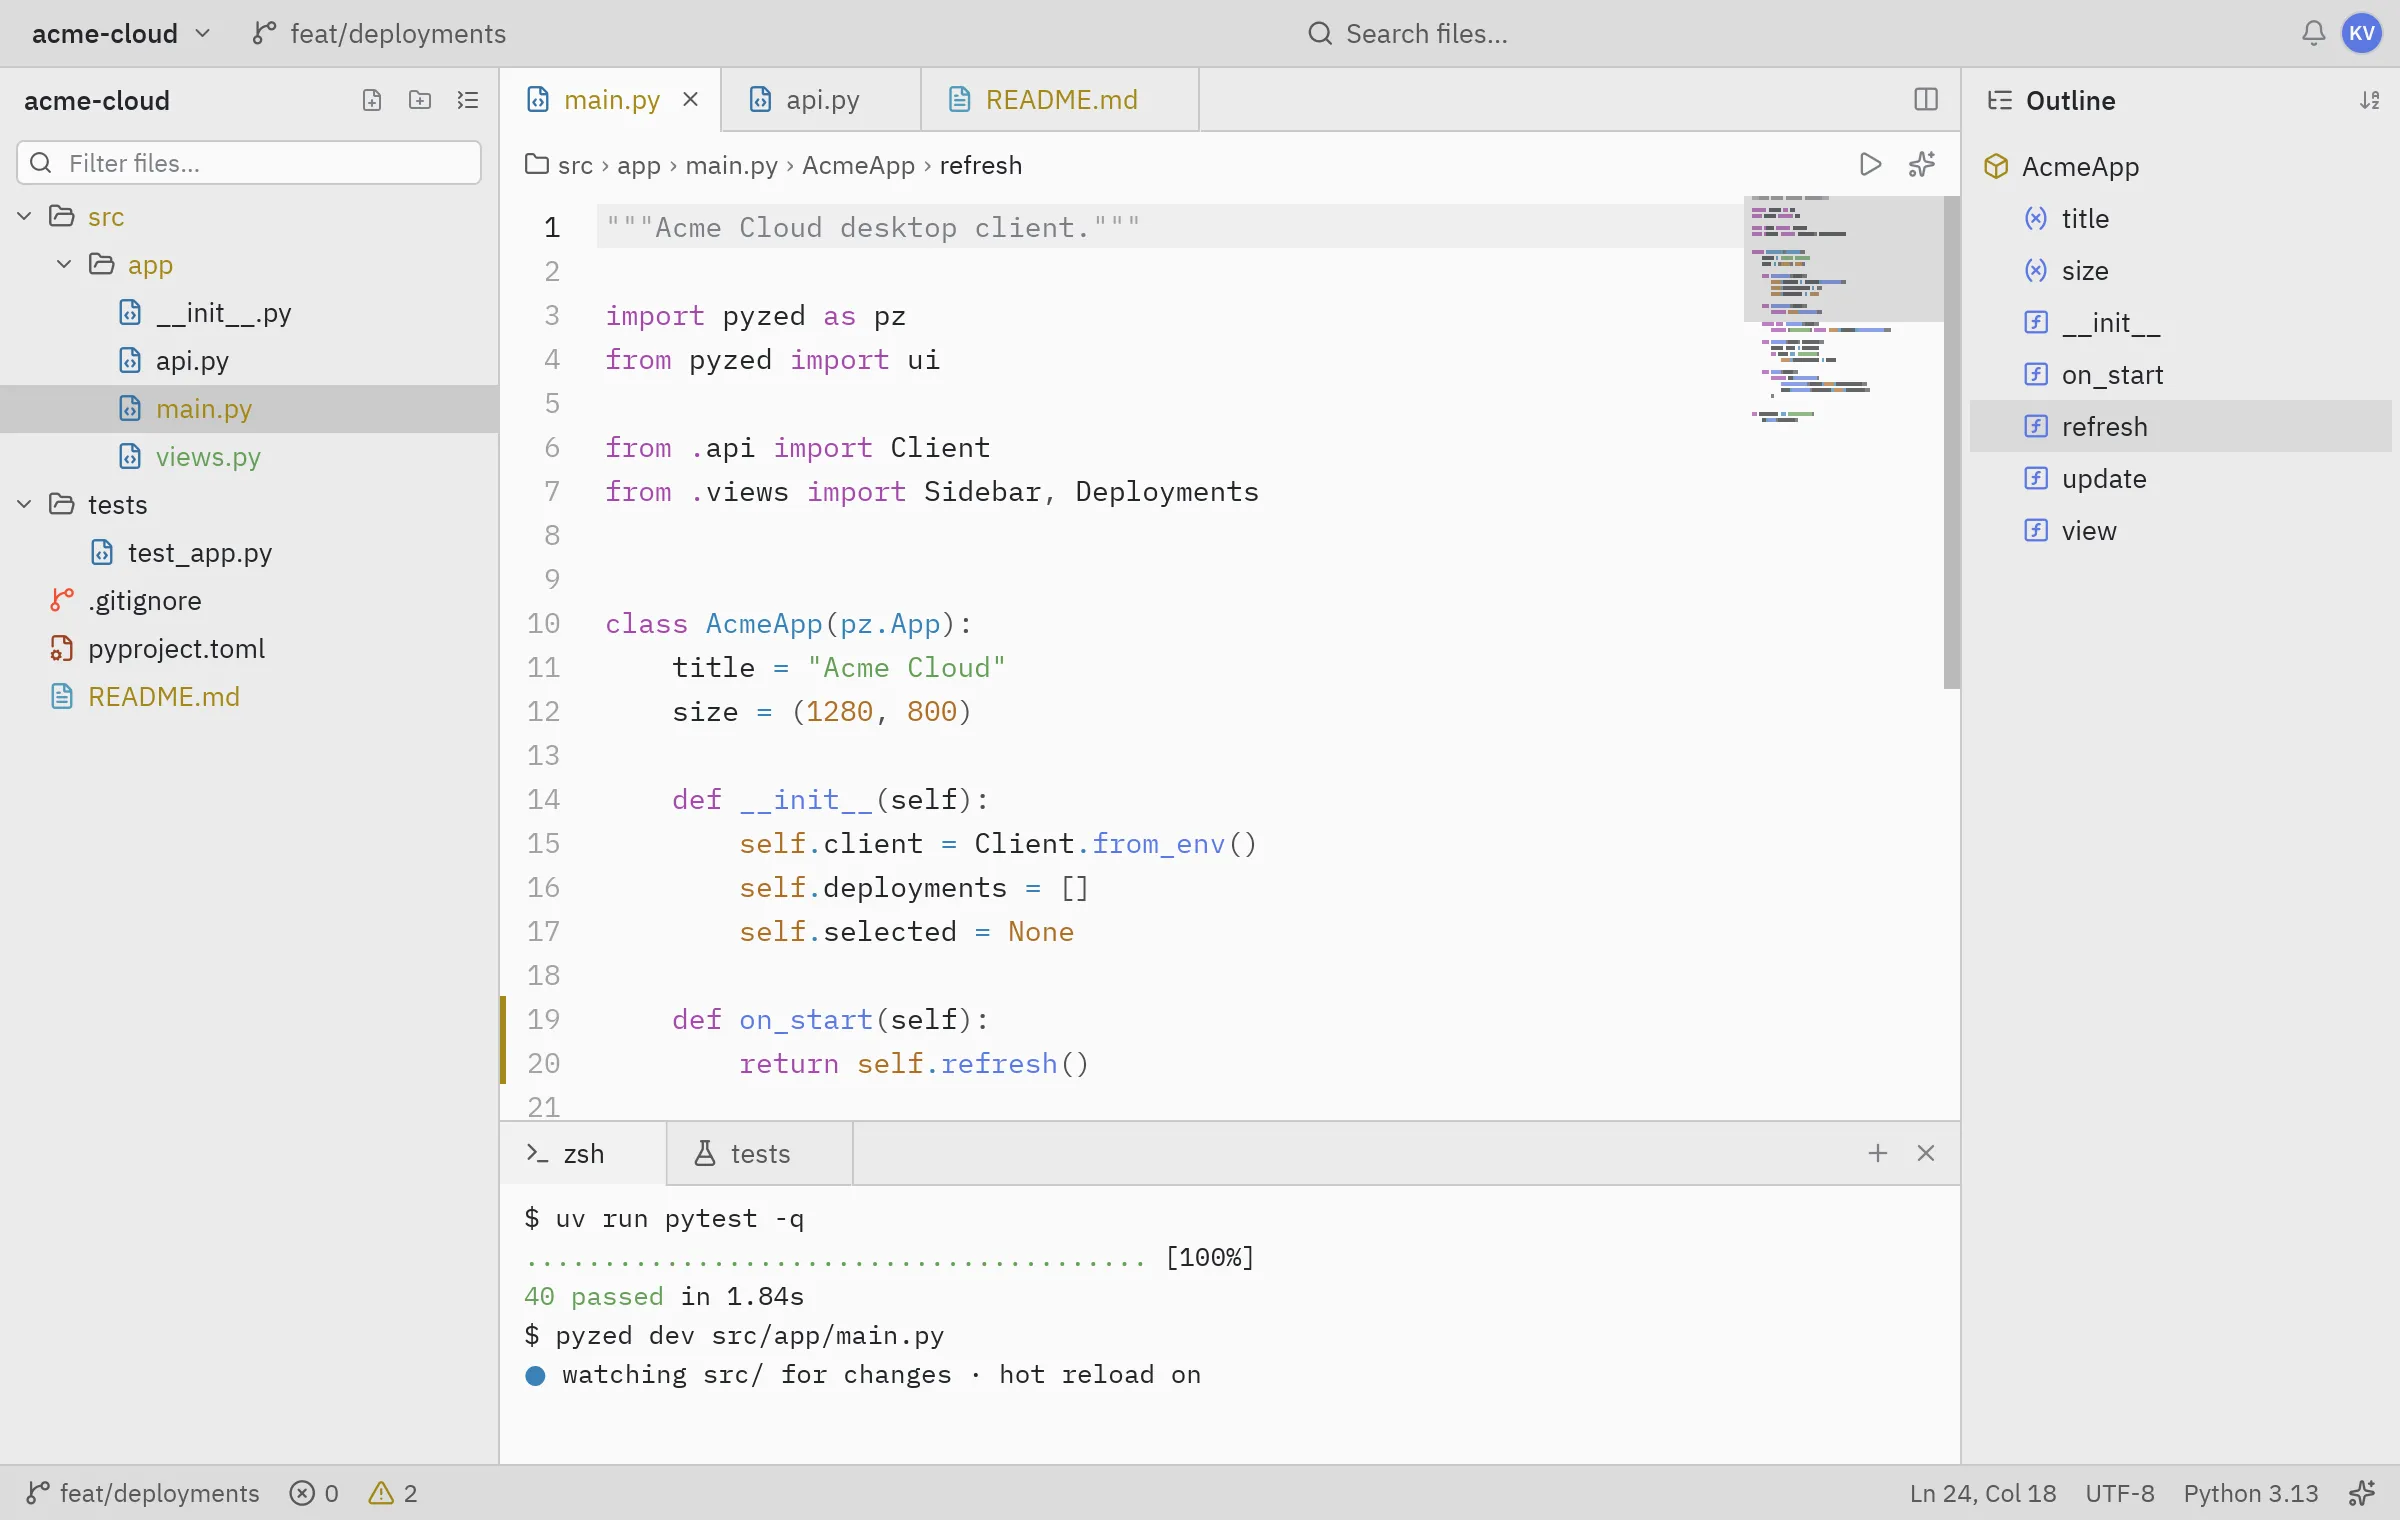This screenshot has width=2400, height=1520.
Task: Show errors count in status bar
Action: pyautogui.click(x=314, y=1493)
